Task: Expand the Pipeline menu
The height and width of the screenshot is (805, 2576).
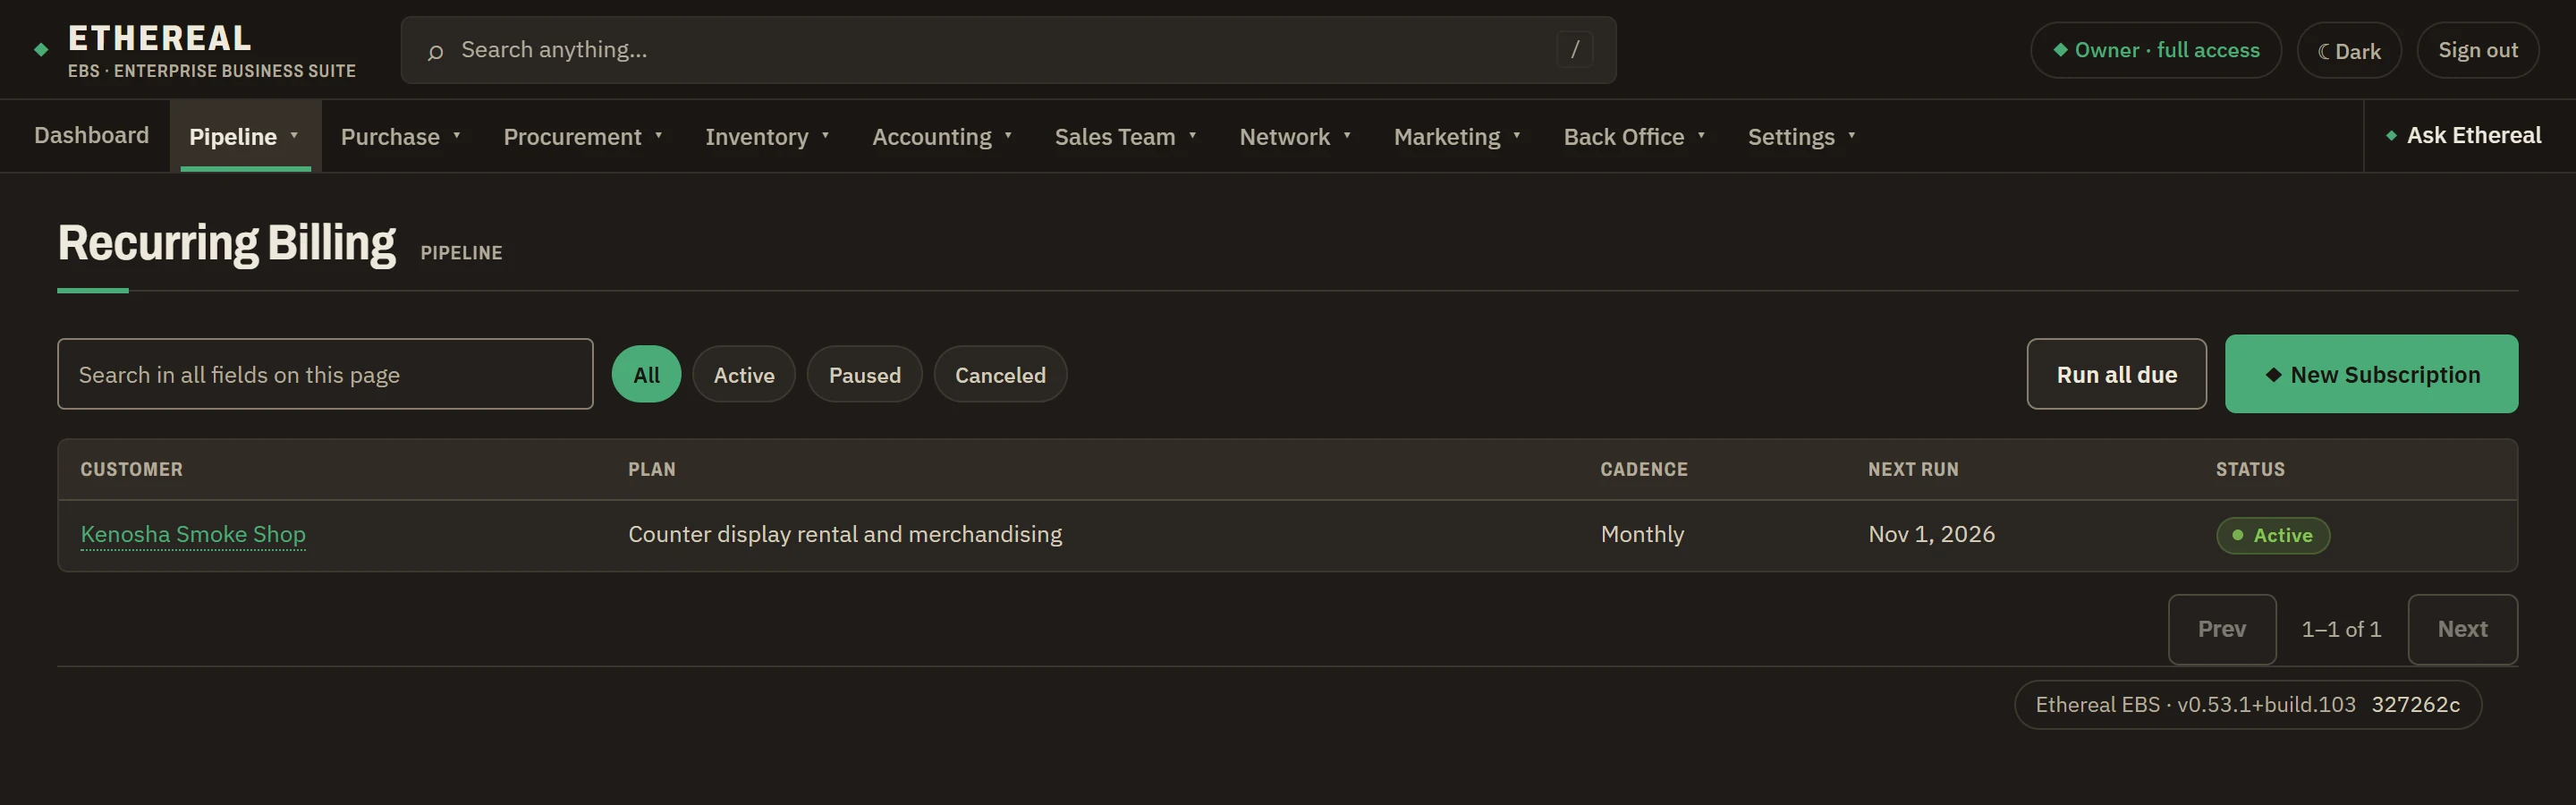Action: pyautogui.click(x=245, y=136)
